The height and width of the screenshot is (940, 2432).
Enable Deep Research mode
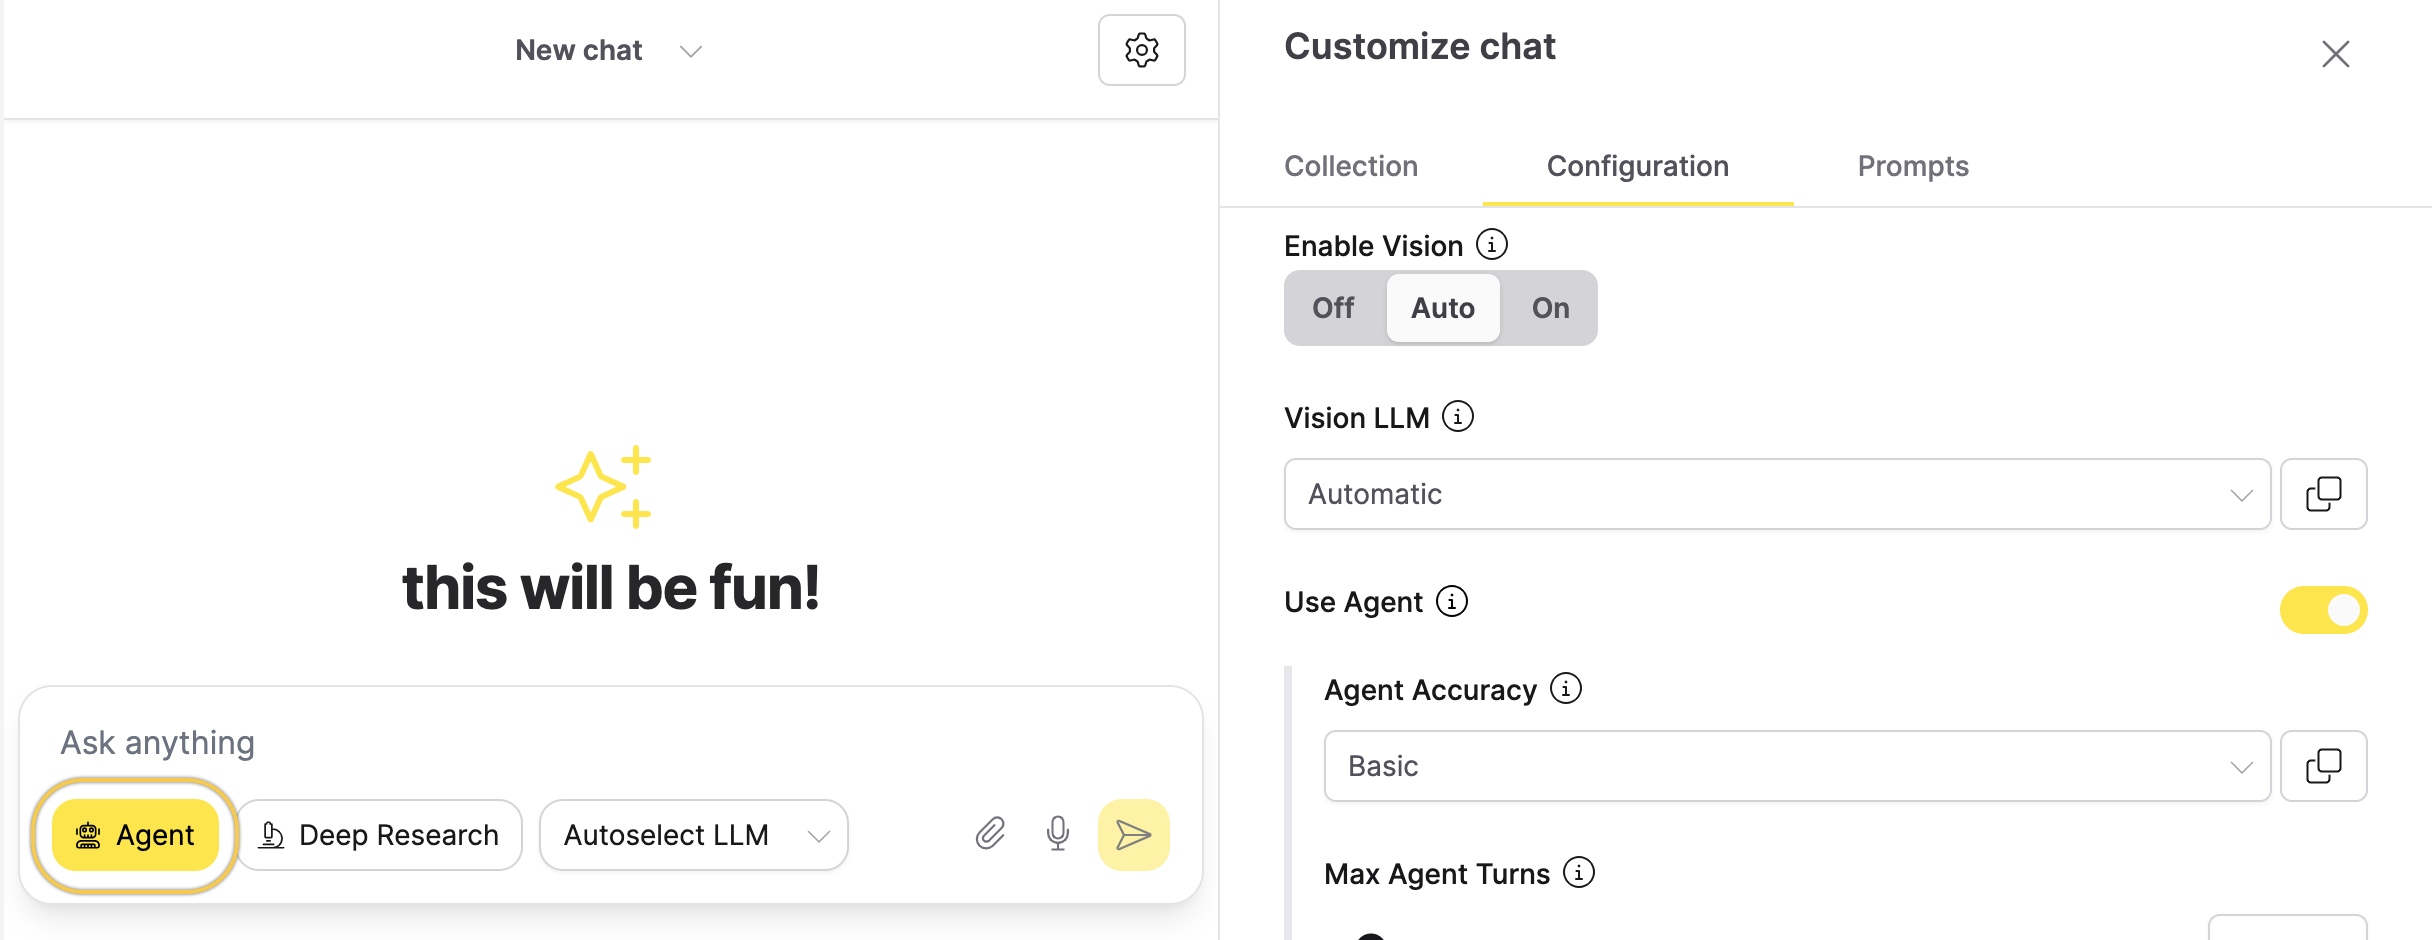[380, 835]
